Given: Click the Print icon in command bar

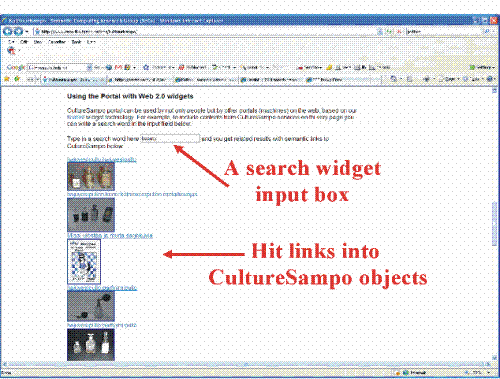Looking at the screenshot, I should click(426, 79).
